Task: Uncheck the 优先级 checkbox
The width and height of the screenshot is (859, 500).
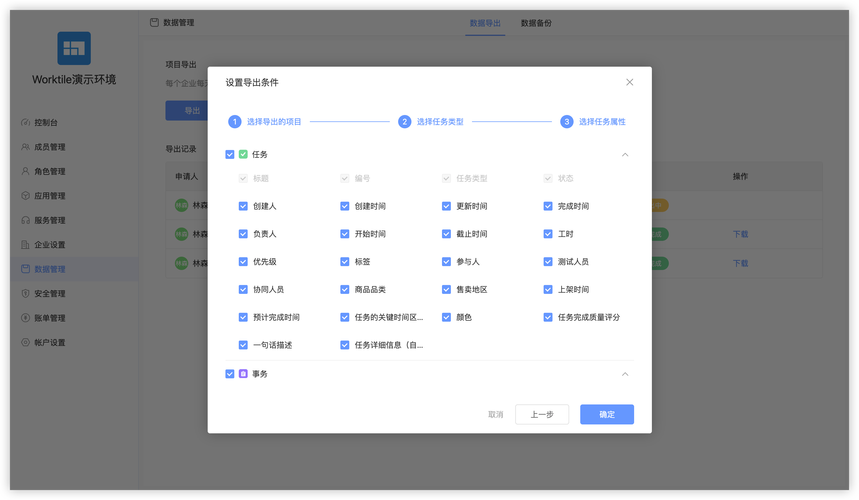Action: tap(243, 262)
